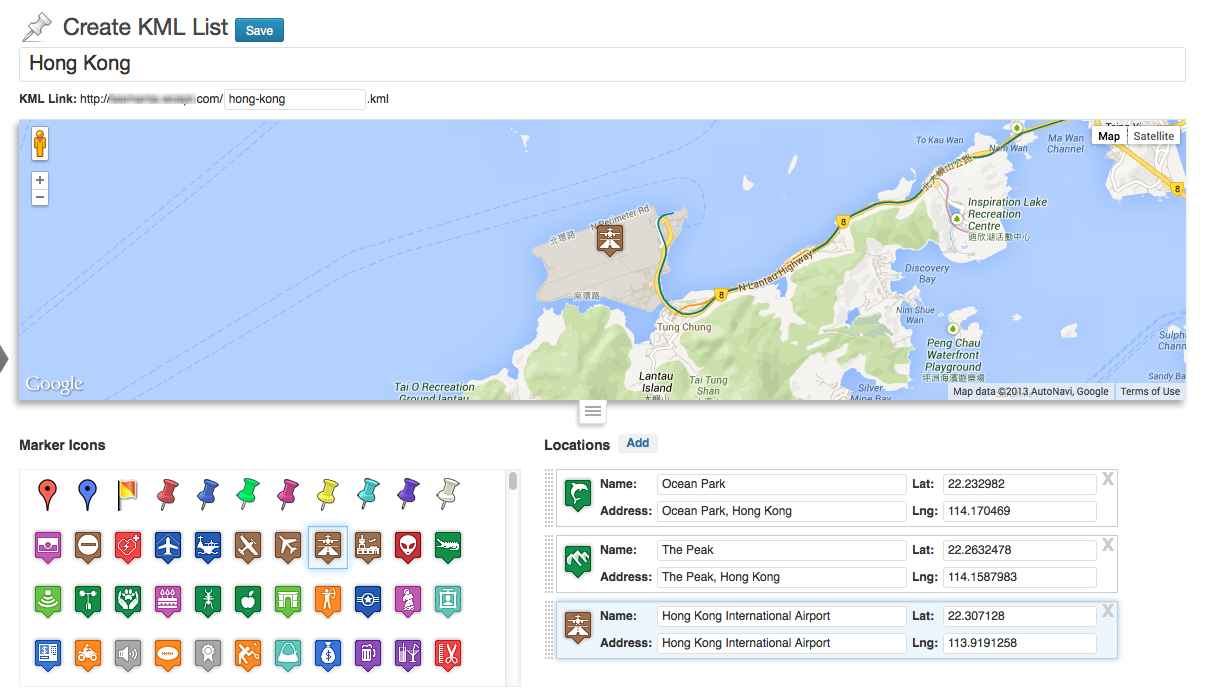Edit The Peak, Hong Kong address field
1210x698 pixels.
tap(781, 577)
